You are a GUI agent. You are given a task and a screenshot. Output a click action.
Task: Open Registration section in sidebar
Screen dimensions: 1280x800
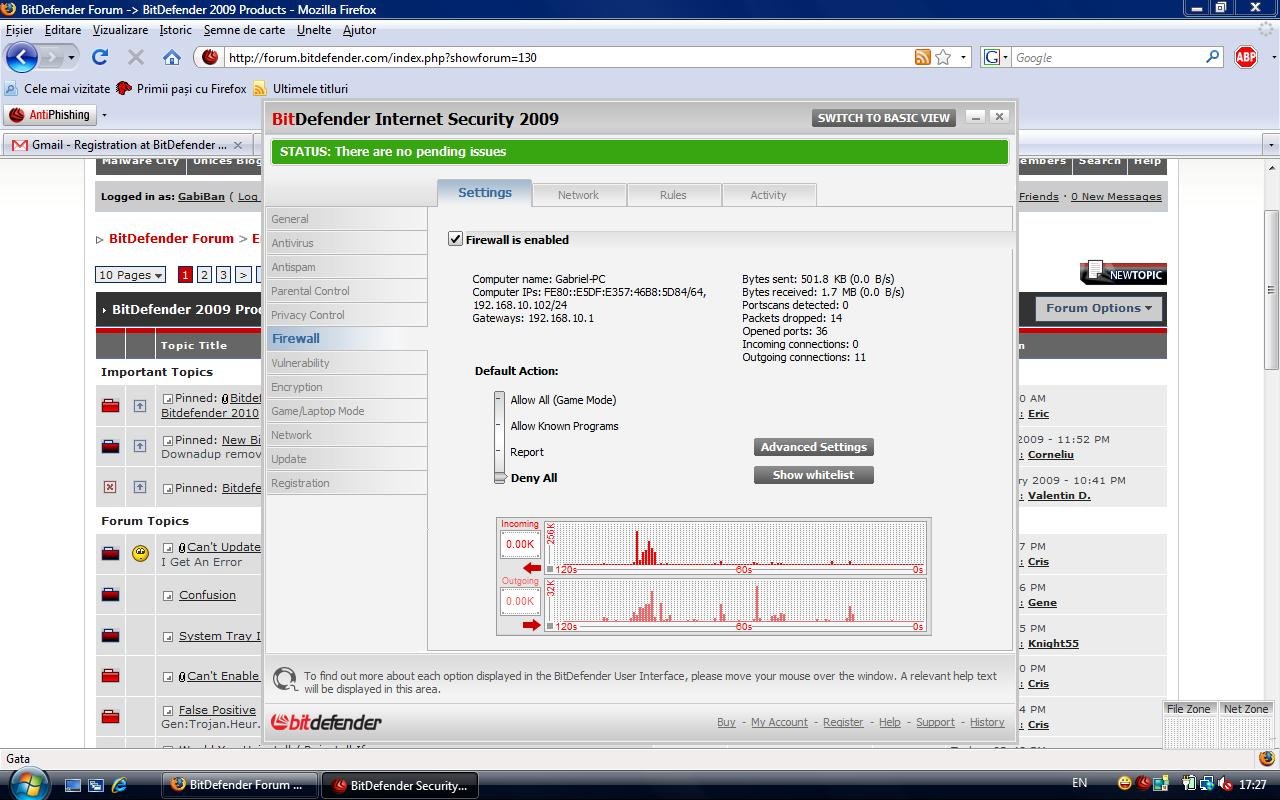346,483
